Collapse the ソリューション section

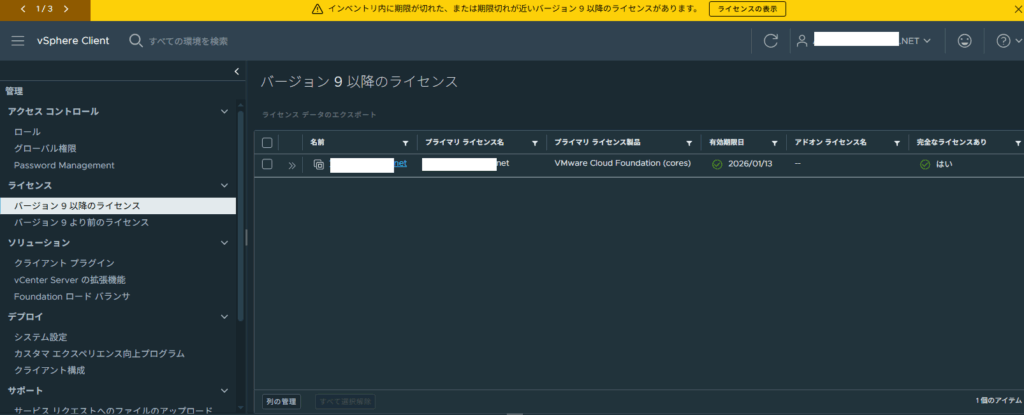click(224, 243)
